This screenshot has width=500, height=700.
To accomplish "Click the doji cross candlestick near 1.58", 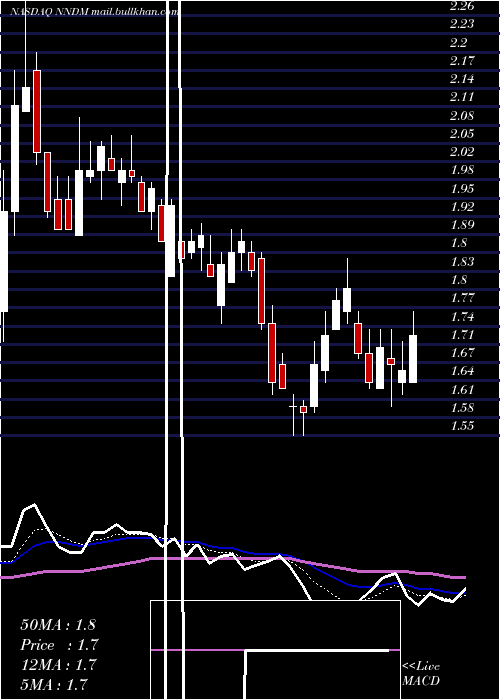I will [293, 415].
